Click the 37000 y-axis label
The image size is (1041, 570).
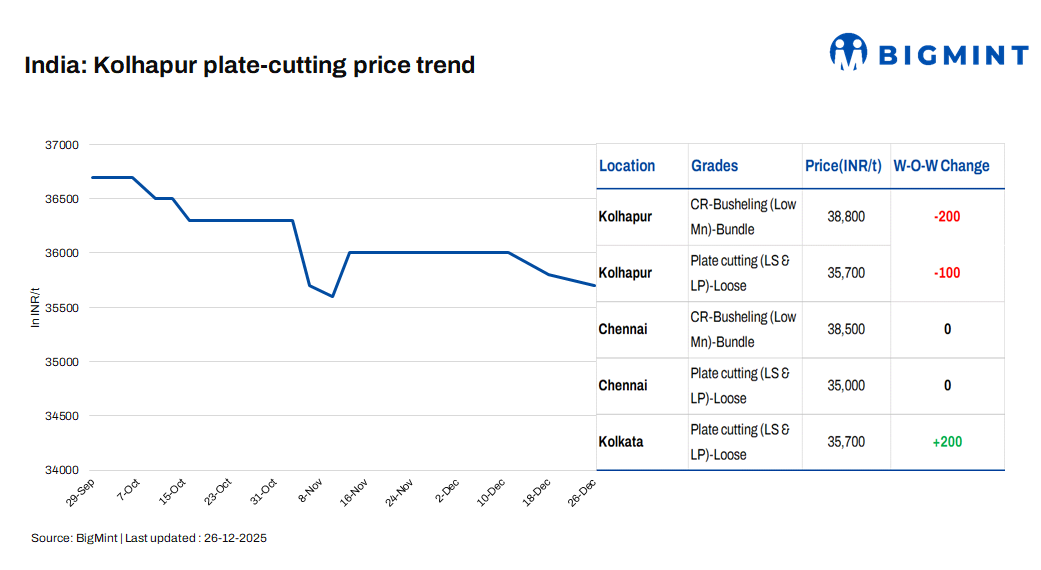click(61, 145)
